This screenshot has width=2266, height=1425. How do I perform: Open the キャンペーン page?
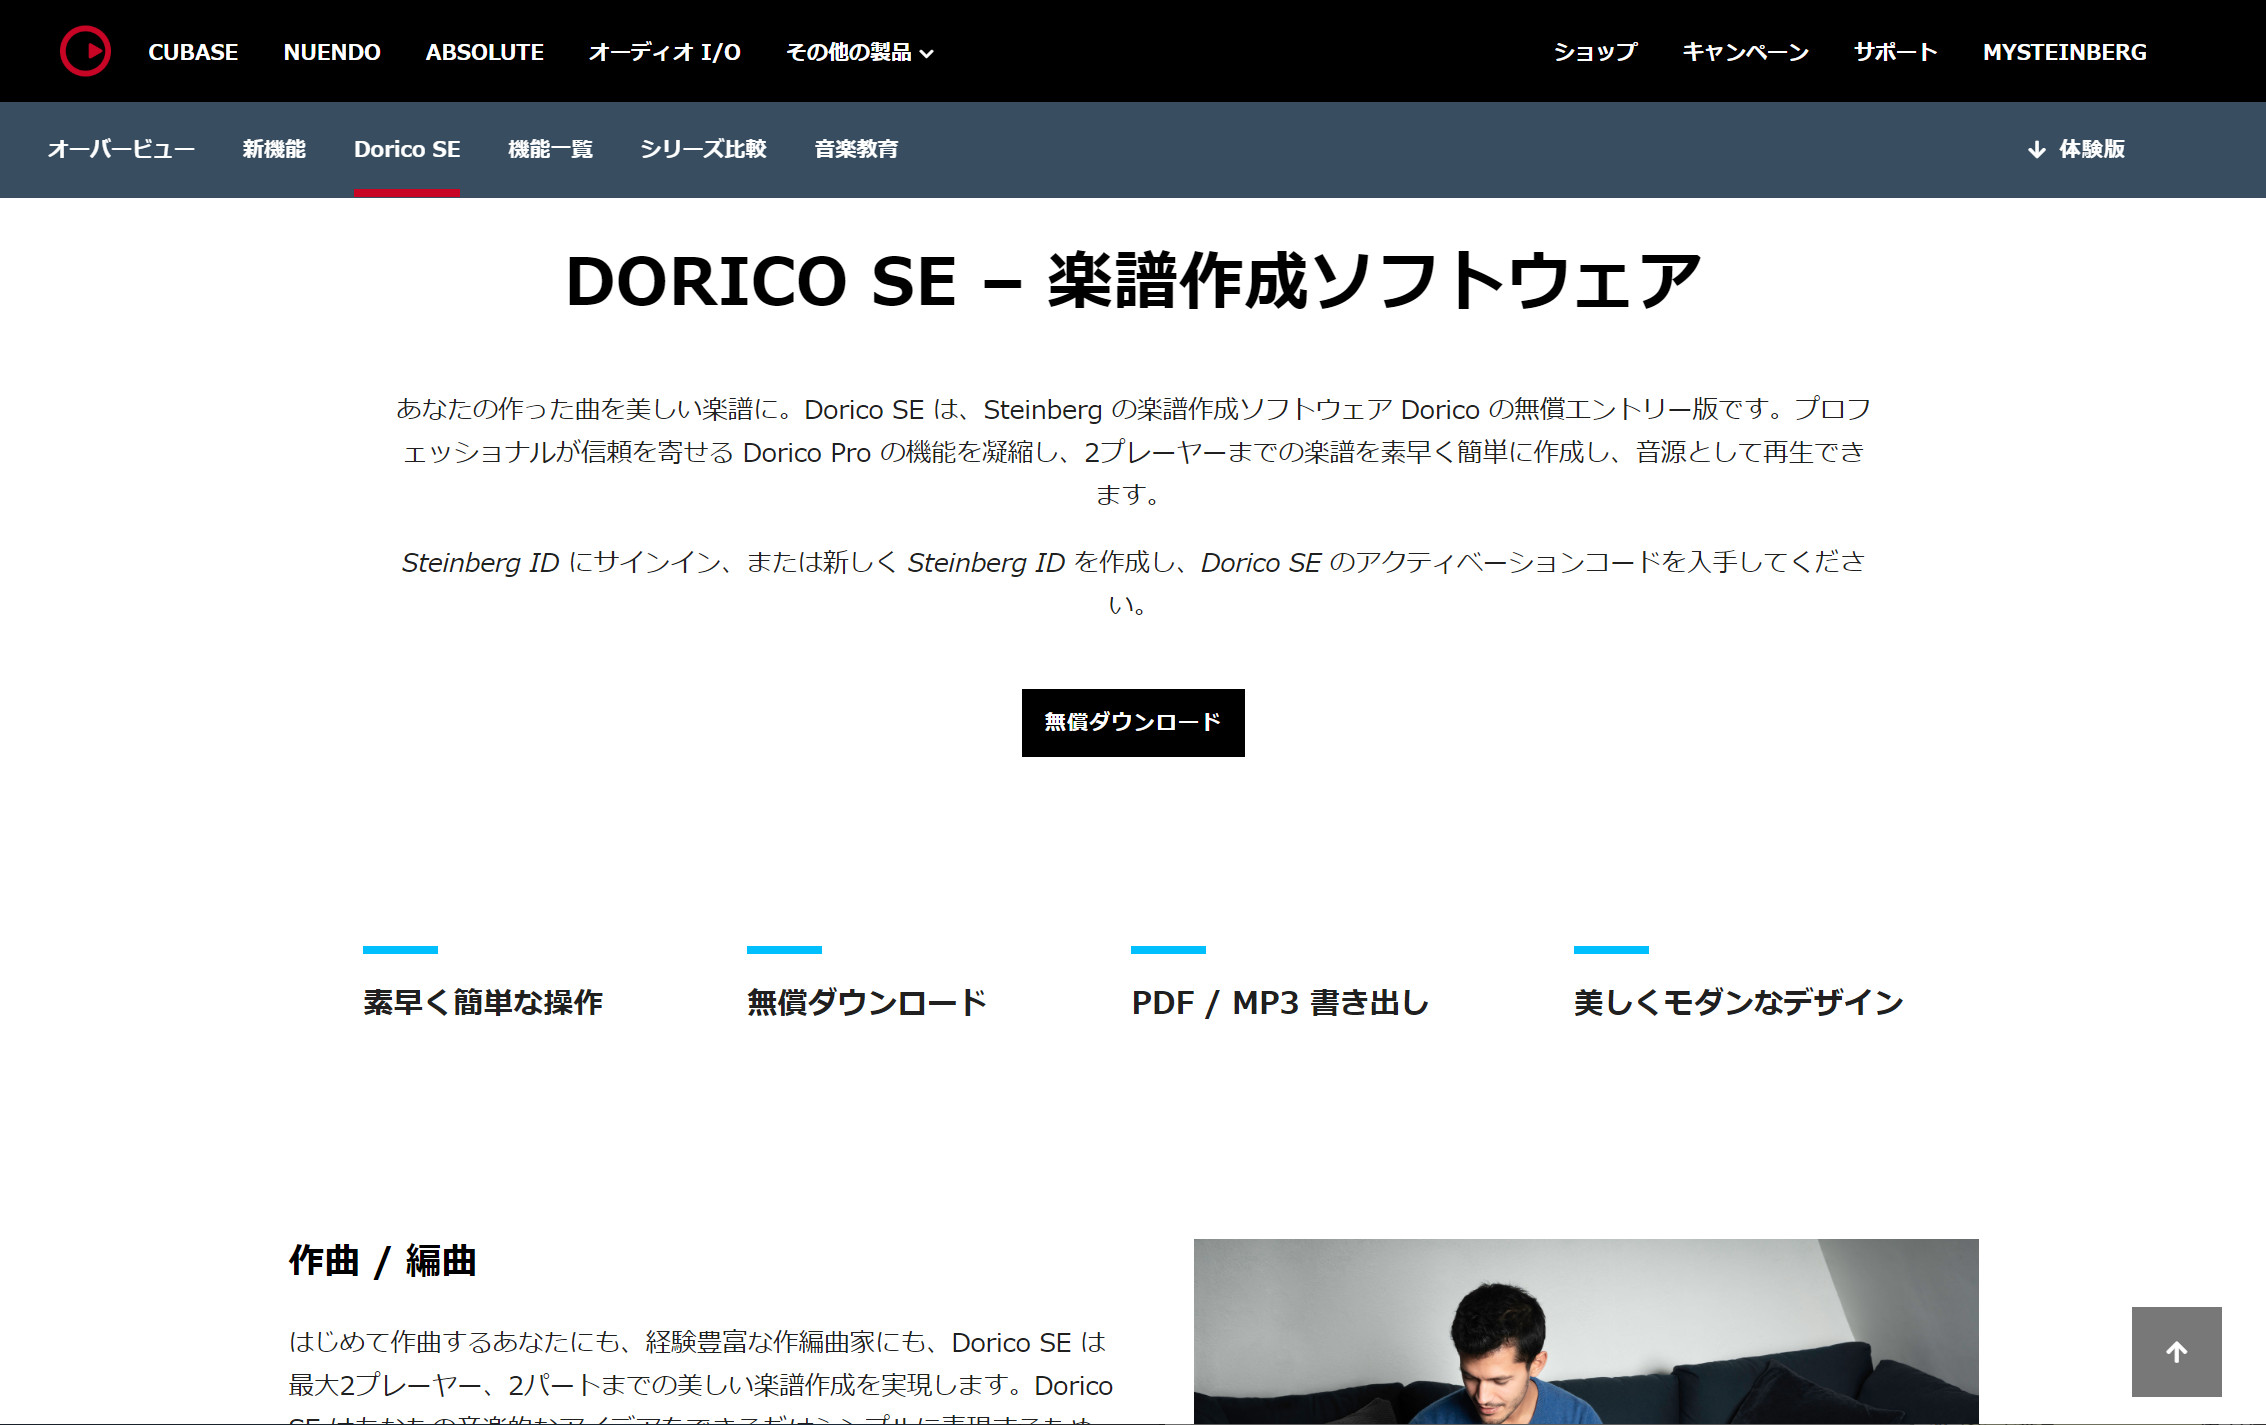1745,52
